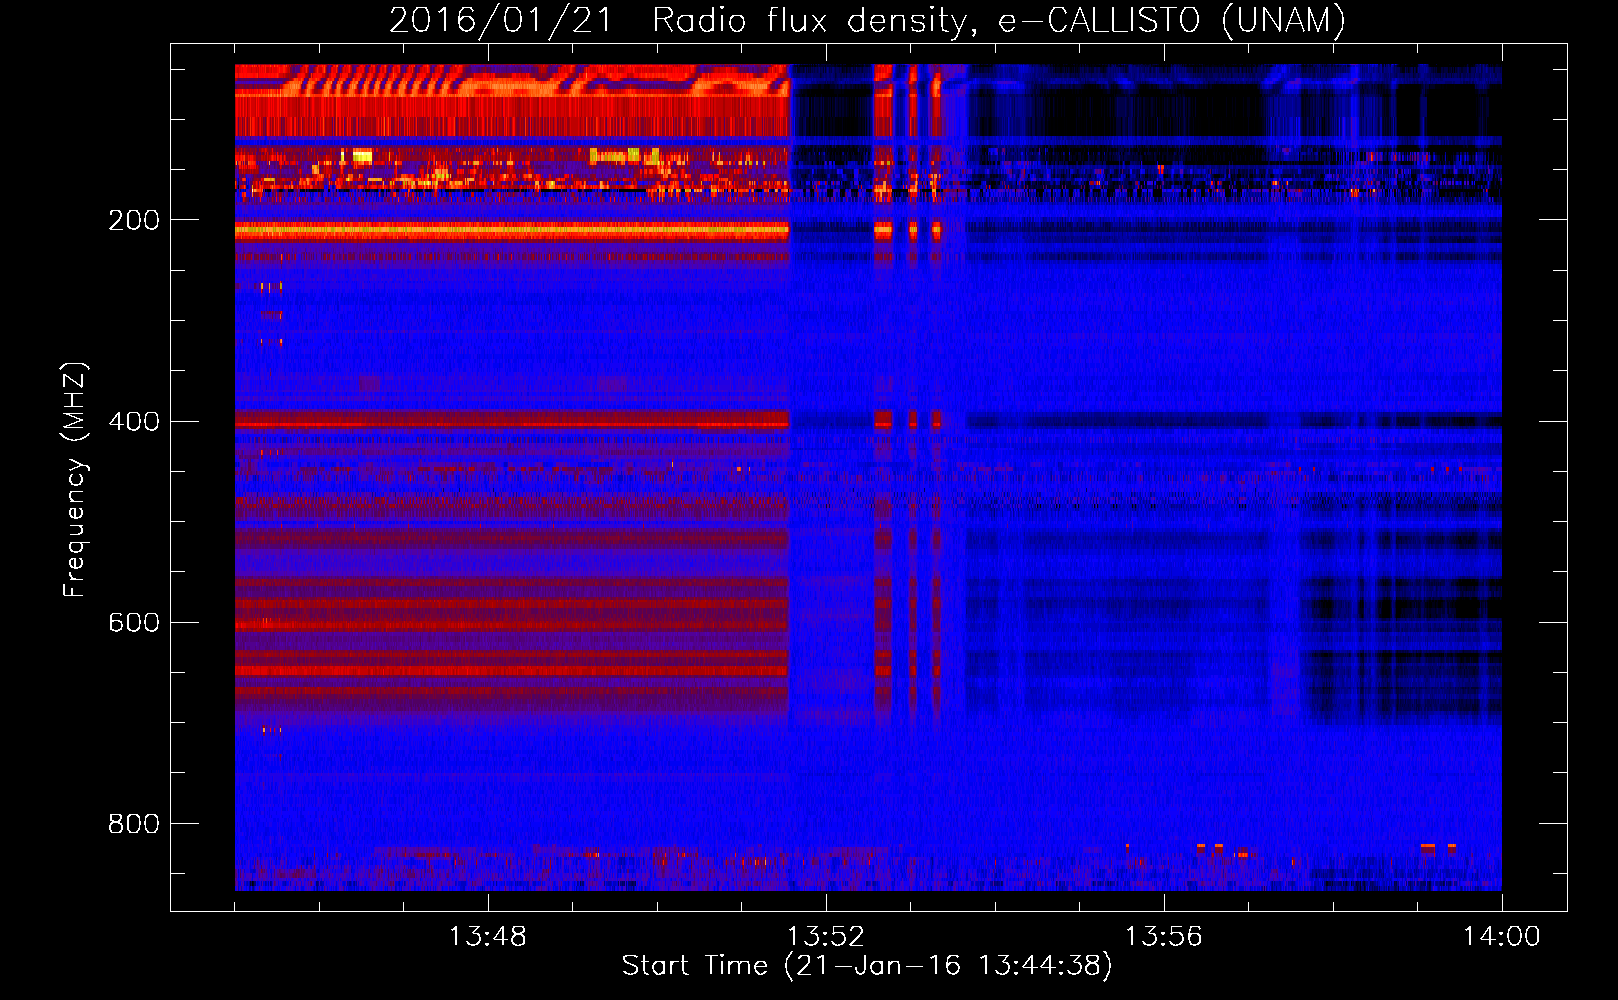Screen dimensions: 1618x1000
Task: Click the 'Start Time (21-Jan-16 13:44:38)' x-axis label
Action: [867, 966]
